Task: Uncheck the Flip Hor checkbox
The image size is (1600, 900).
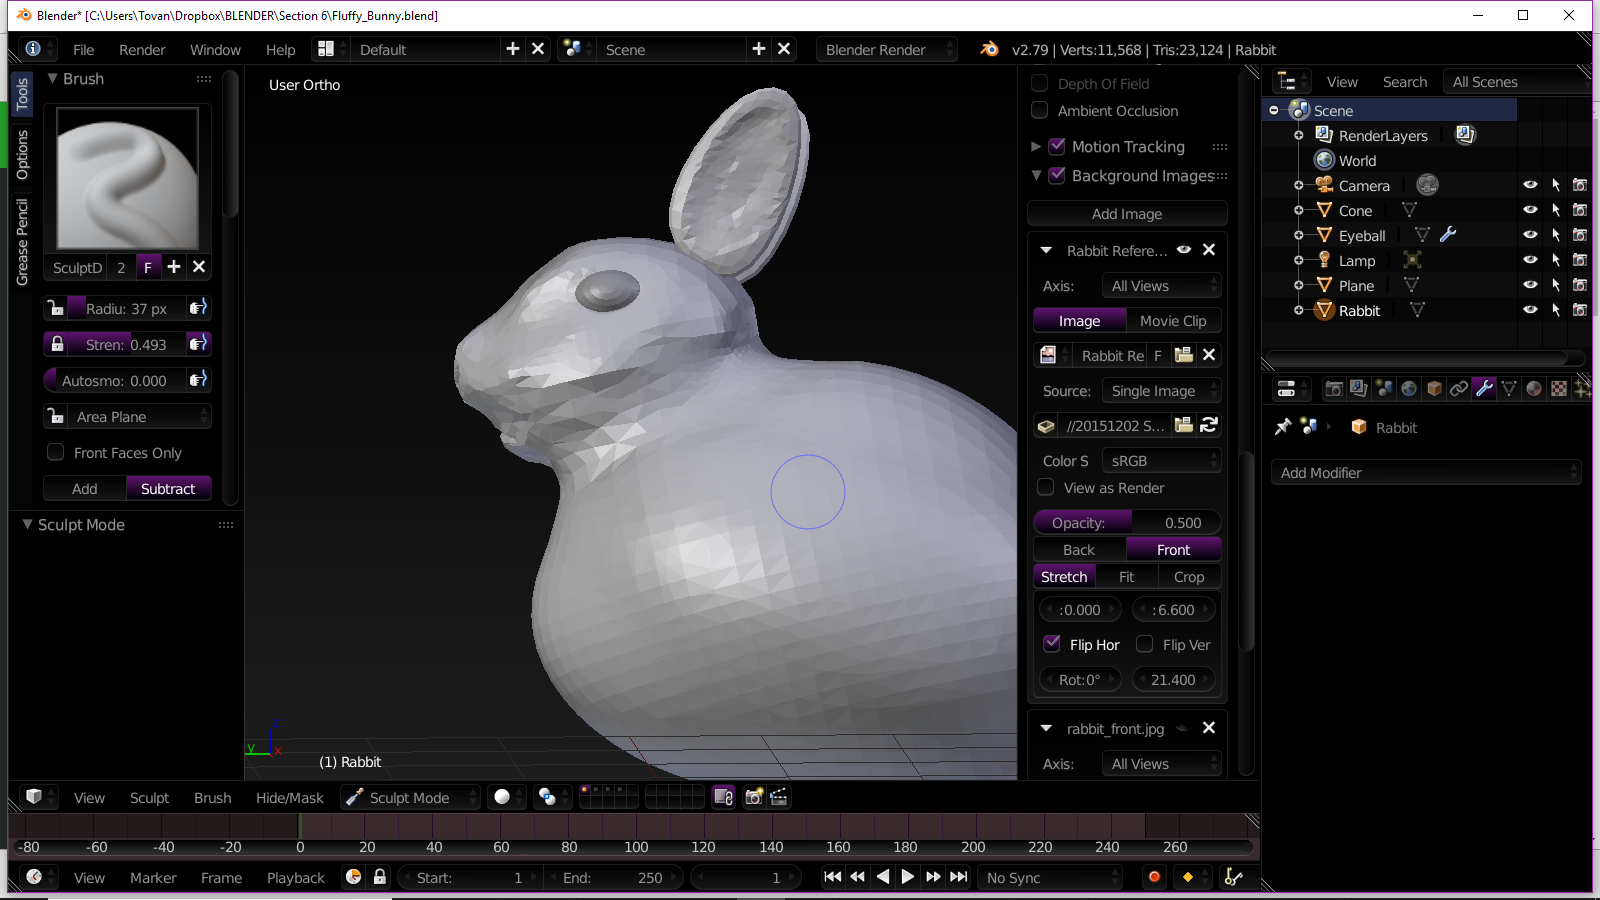Action: click(1052, 644)
